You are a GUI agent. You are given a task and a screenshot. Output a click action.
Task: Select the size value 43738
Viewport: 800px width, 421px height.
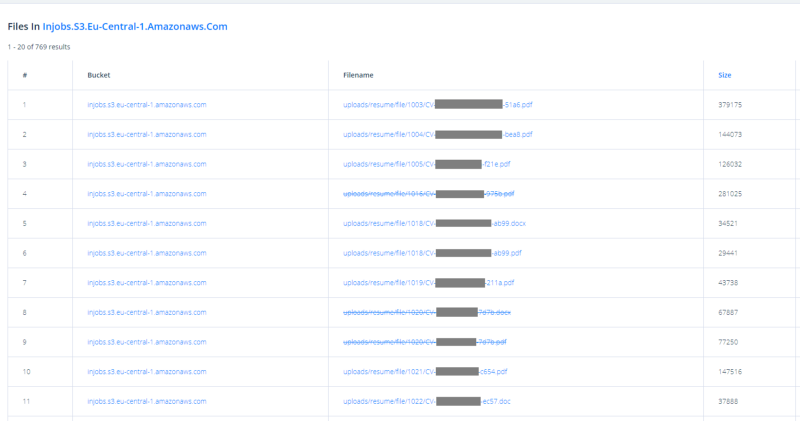(728, 282)
